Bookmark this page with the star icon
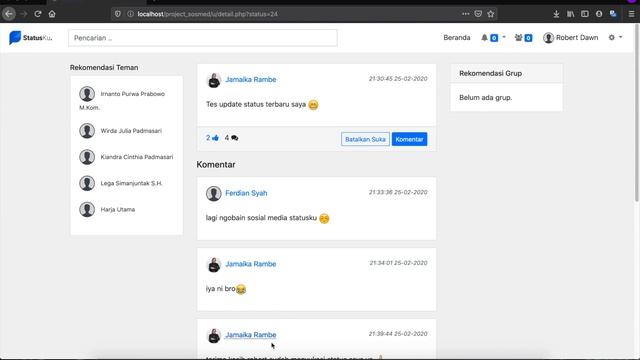Viewport: 640px width, 360px height. click(491, 14)
